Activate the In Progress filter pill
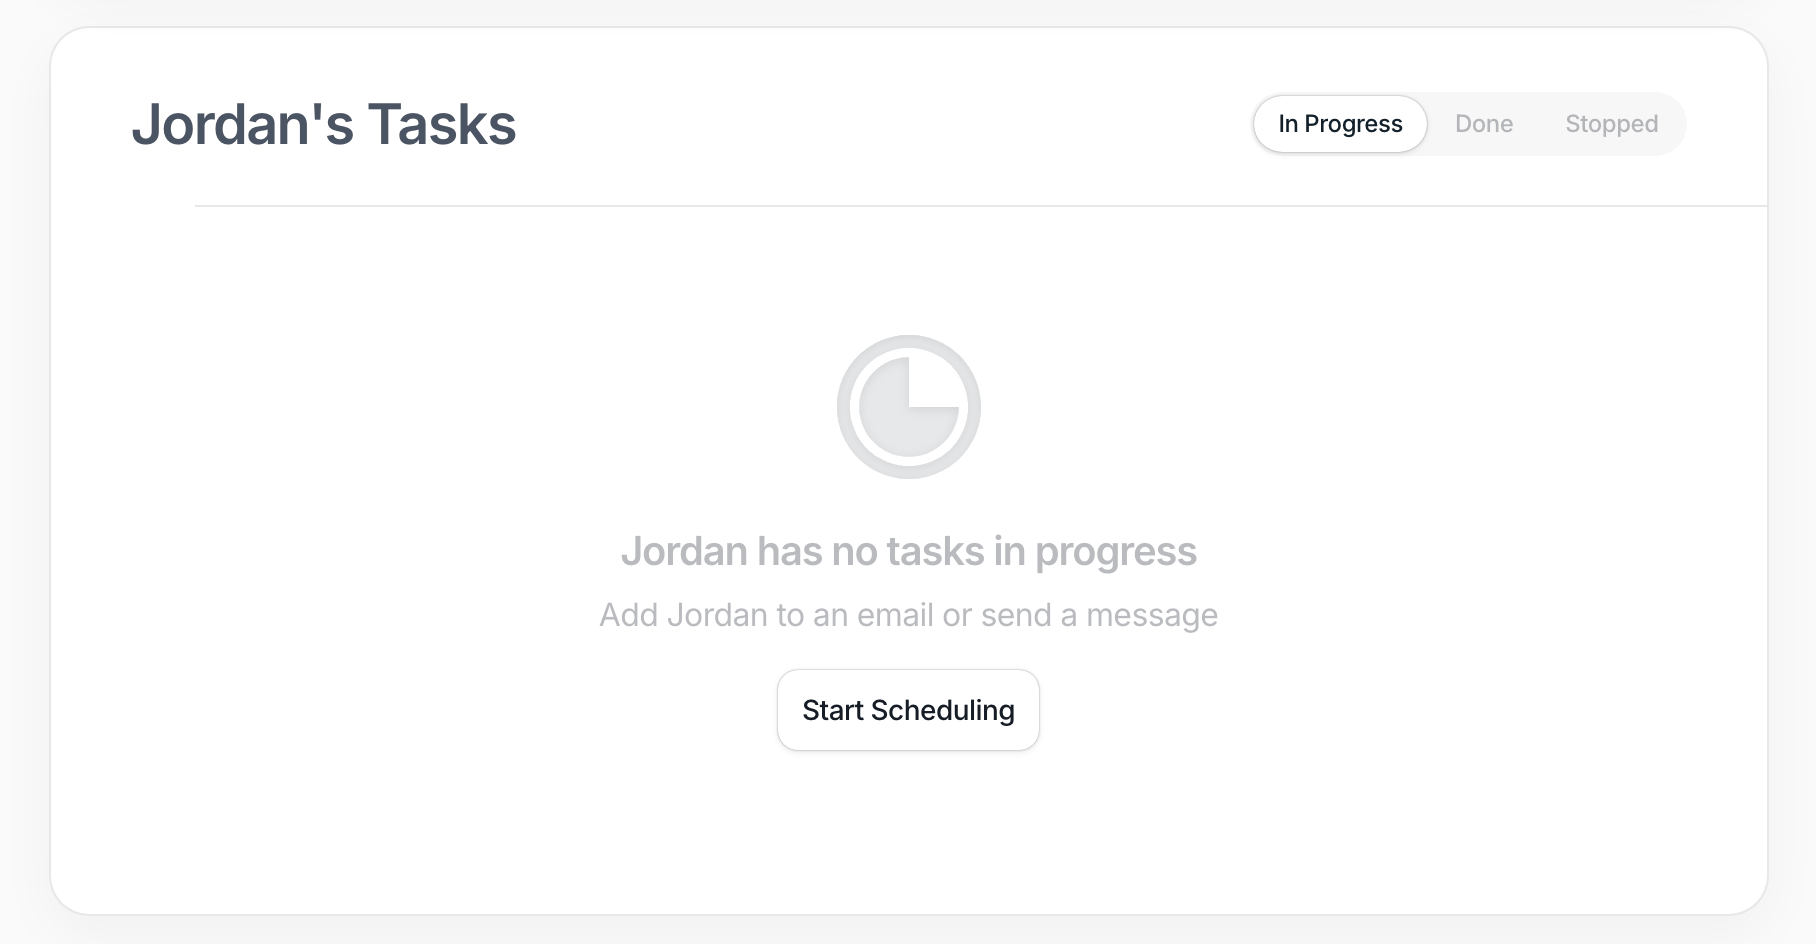Screen dimensions: 1816x944 [x=1340, y=124]
